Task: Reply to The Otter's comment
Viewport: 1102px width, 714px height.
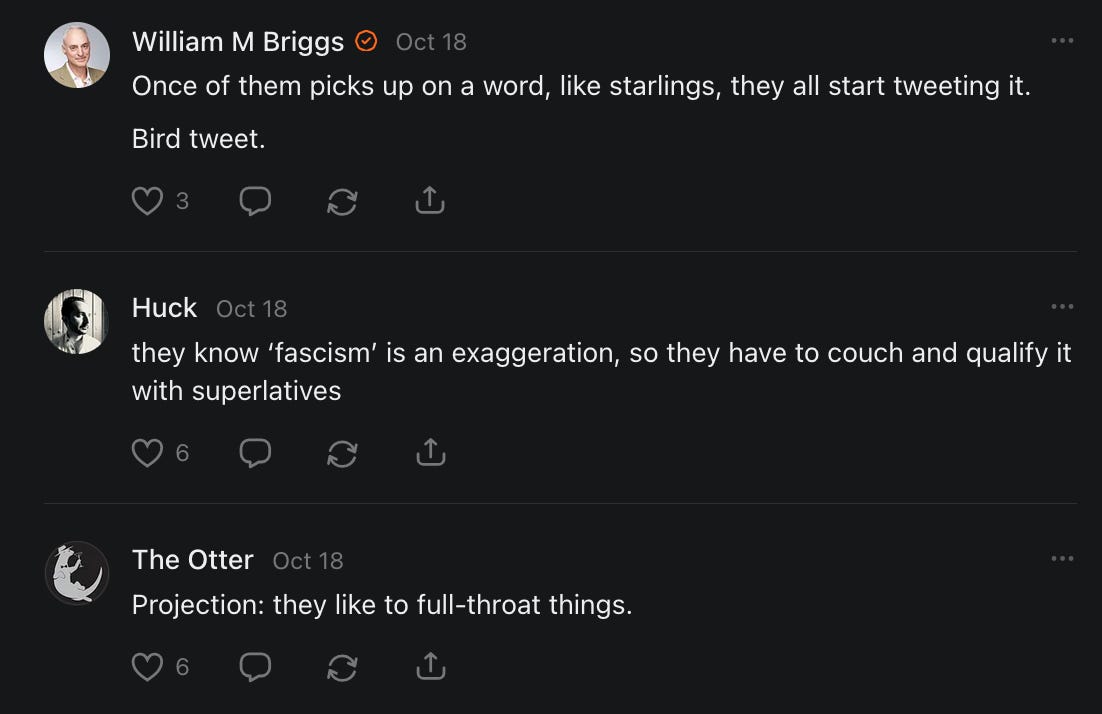Action: (255, 666)
